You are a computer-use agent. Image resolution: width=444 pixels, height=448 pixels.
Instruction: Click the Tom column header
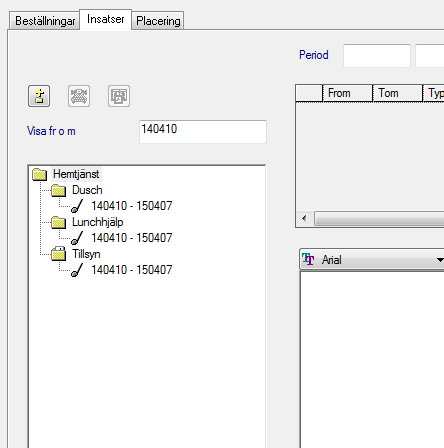pyautogui.click(x=398, y=93)
